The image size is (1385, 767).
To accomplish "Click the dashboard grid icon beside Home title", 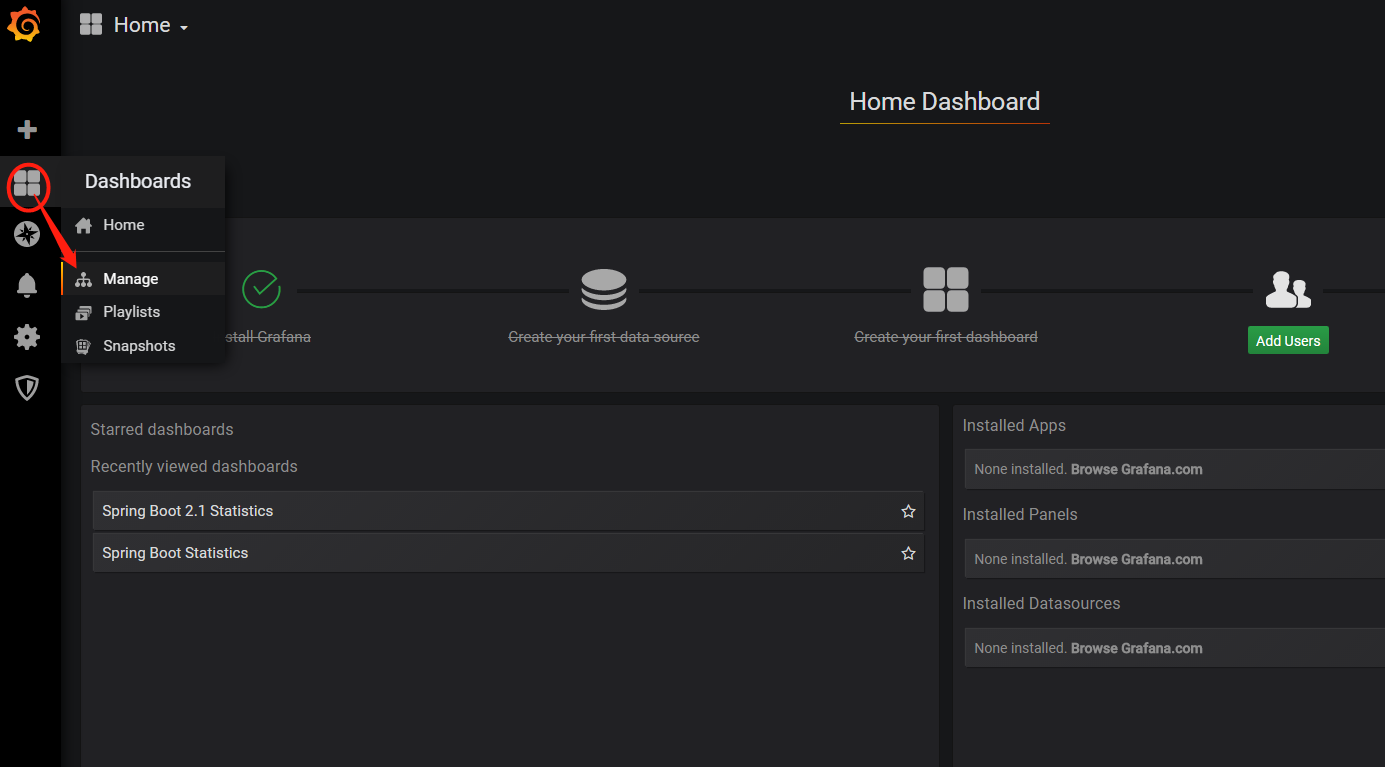I will pos(91,25).
